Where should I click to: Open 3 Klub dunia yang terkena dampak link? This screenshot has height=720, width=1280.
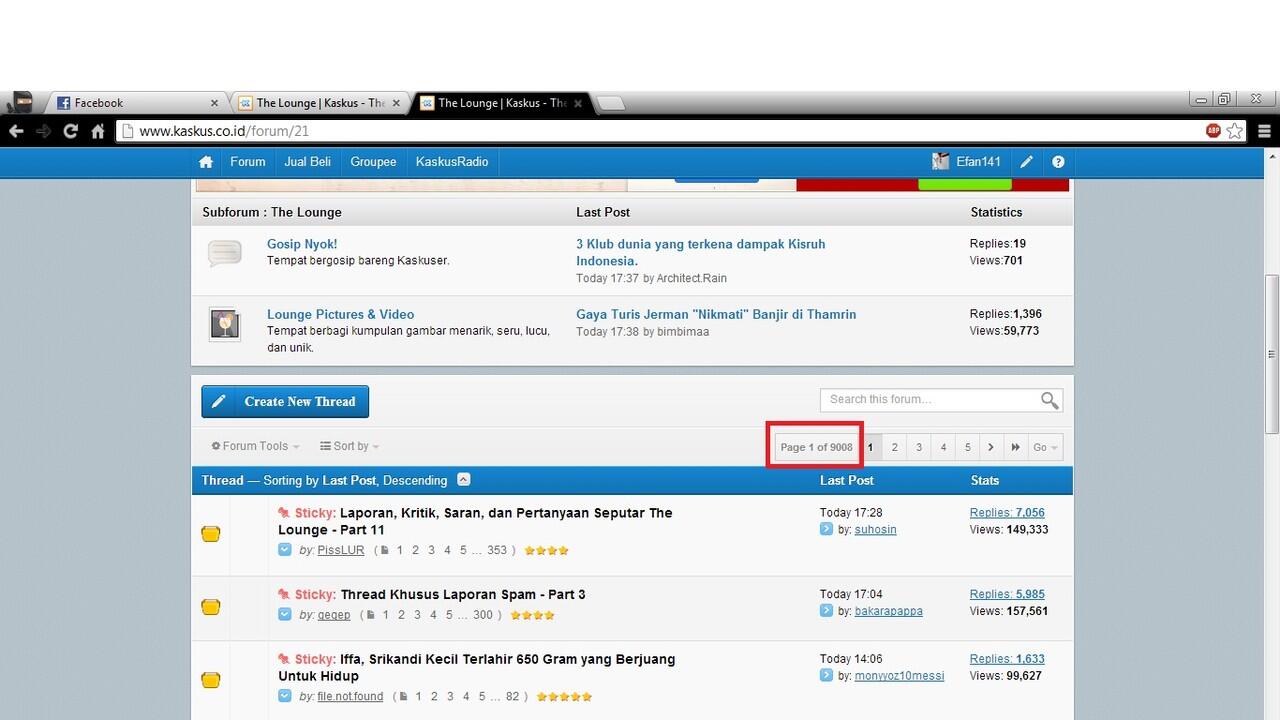pos(701,252)
